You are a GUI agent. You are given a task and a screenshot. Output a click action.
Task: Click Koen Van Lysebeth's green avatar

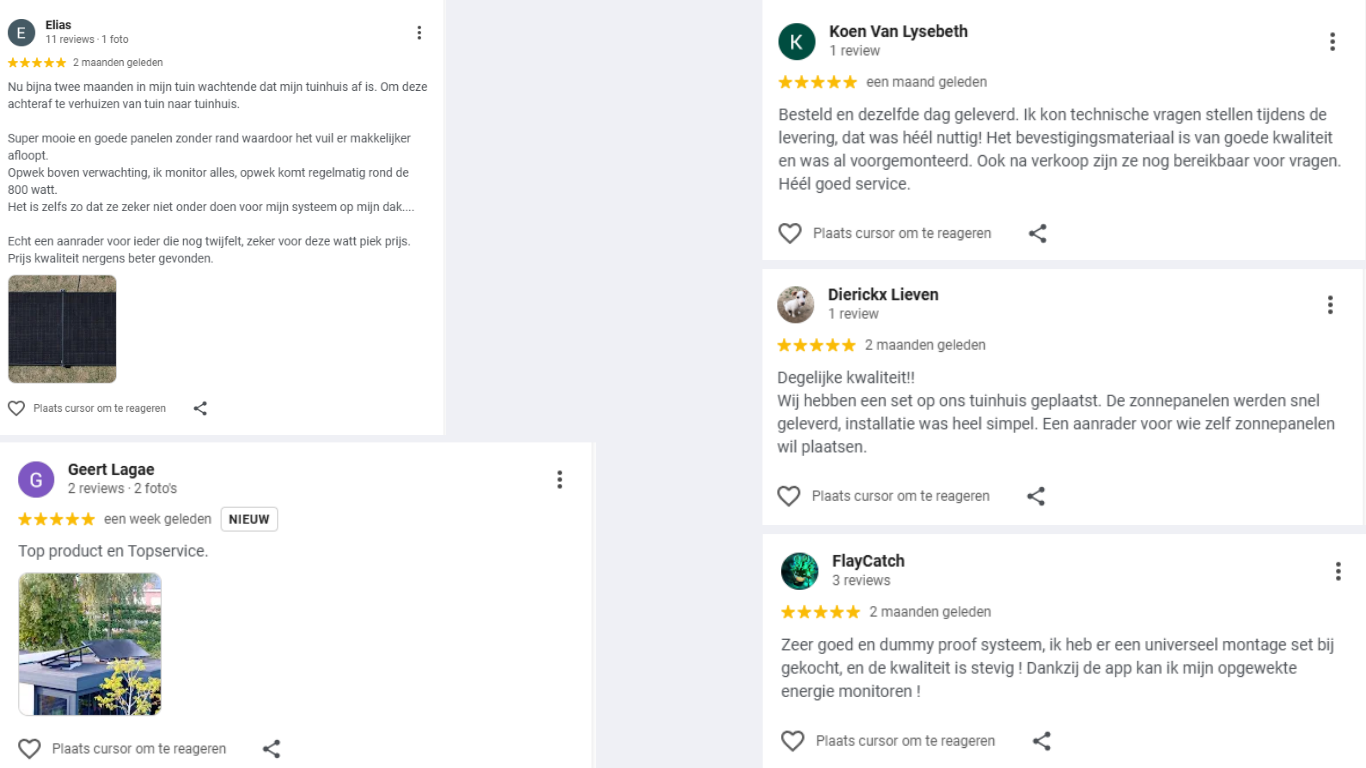[x=797, y=42]
